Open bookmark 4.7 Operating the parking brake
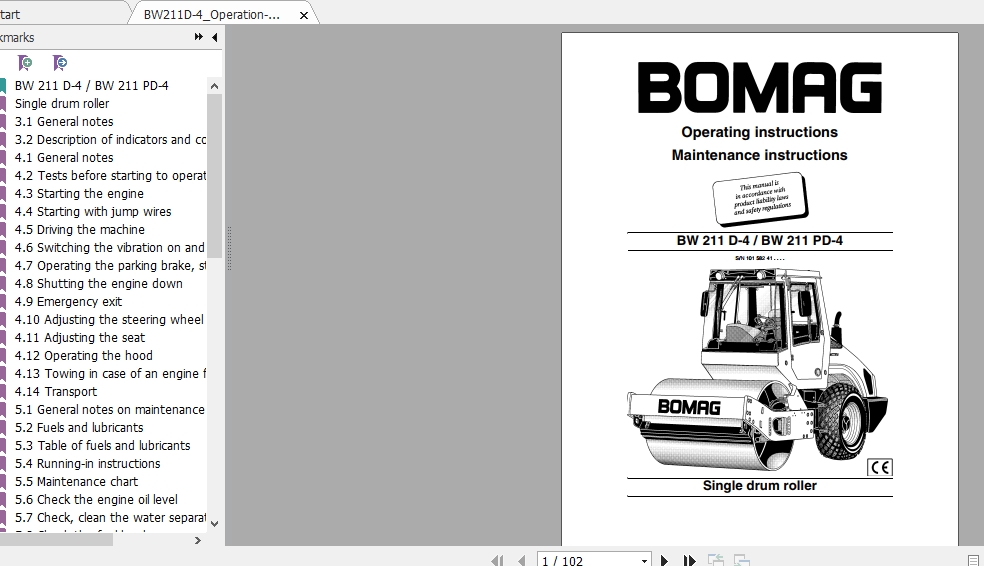The image size is (984, 566). click(110, 265)
